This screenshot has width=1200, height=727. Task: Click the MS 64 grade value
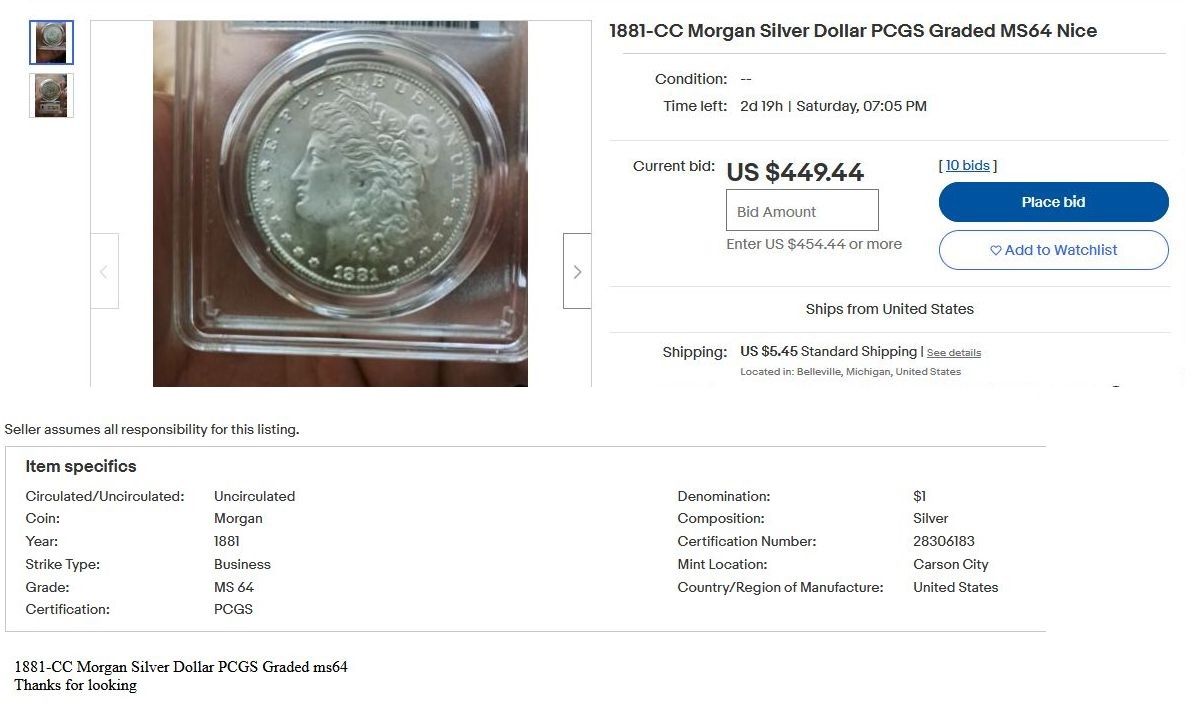pos(234,588)
